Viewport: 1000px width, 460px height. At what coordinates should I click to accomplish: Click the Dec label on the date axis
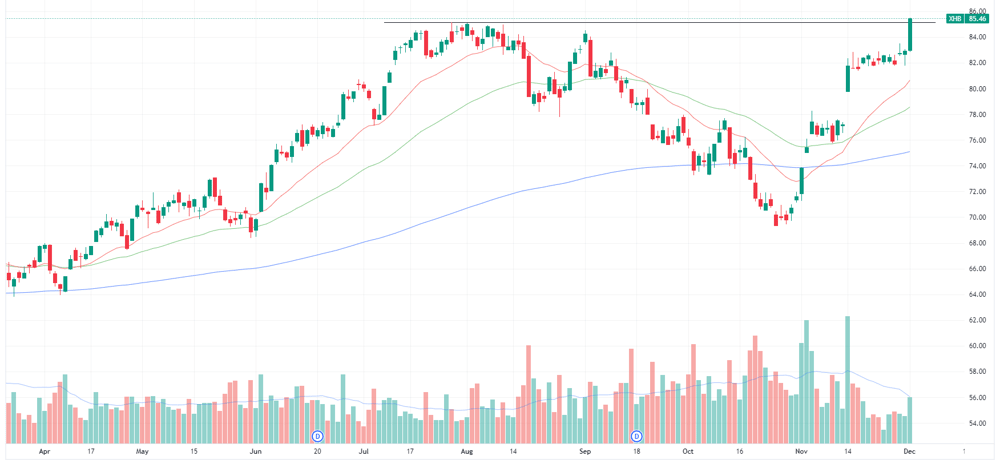click(x=909, y=450)
